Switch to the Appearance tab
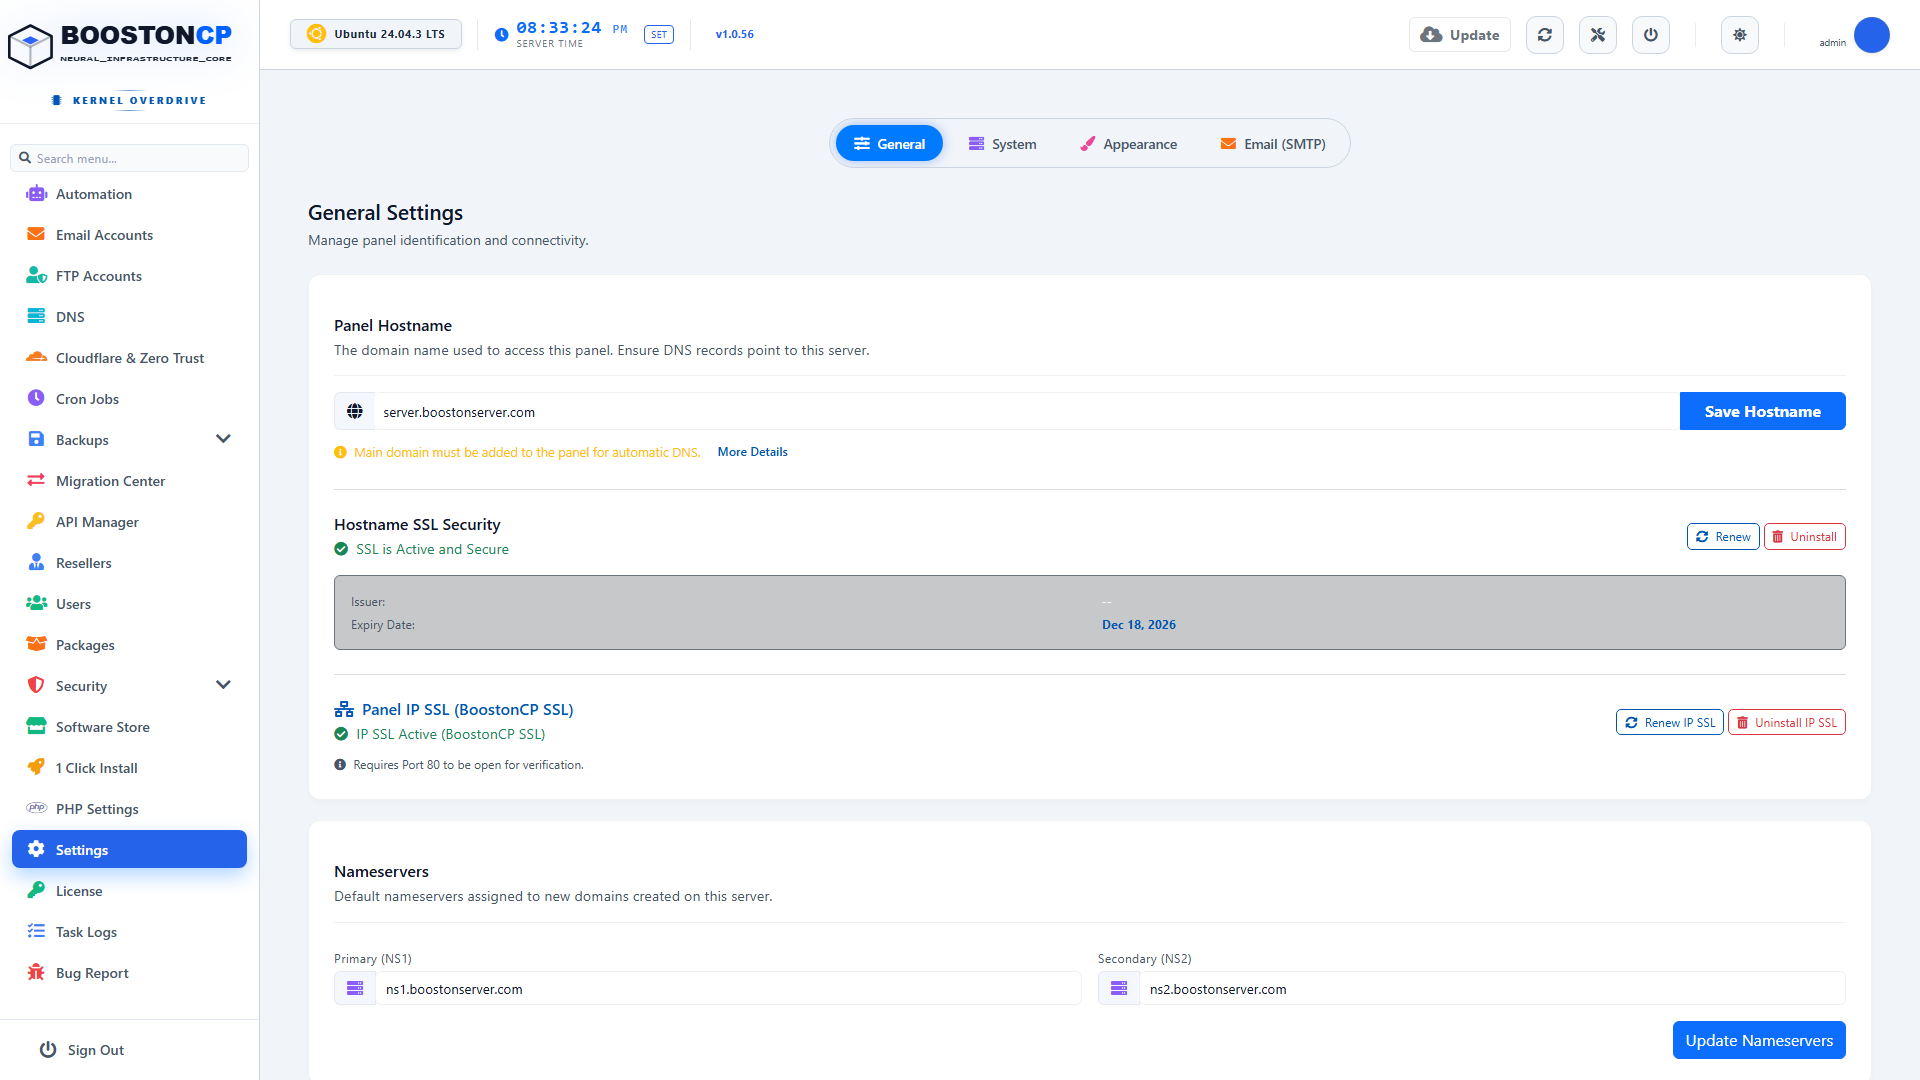Screen dimensions: 1920x1080 tap(1128, 144)
